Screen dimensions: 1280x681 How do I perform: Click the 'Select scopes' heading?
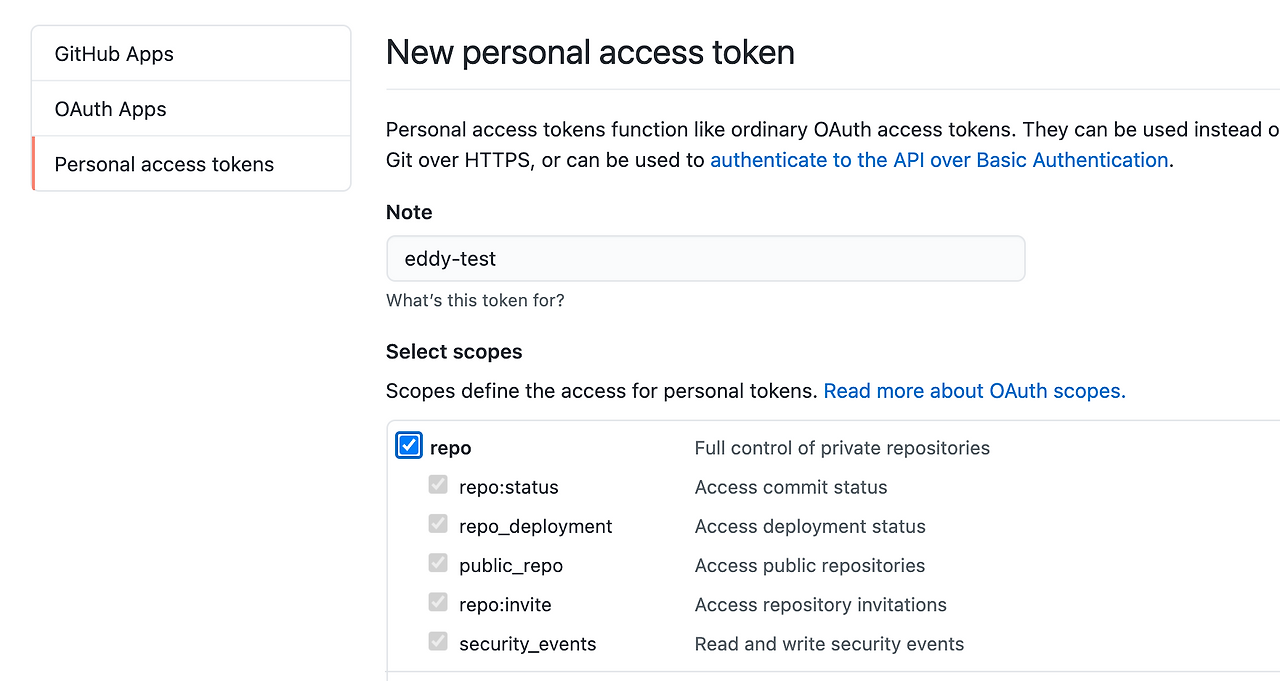coord(454,351)
